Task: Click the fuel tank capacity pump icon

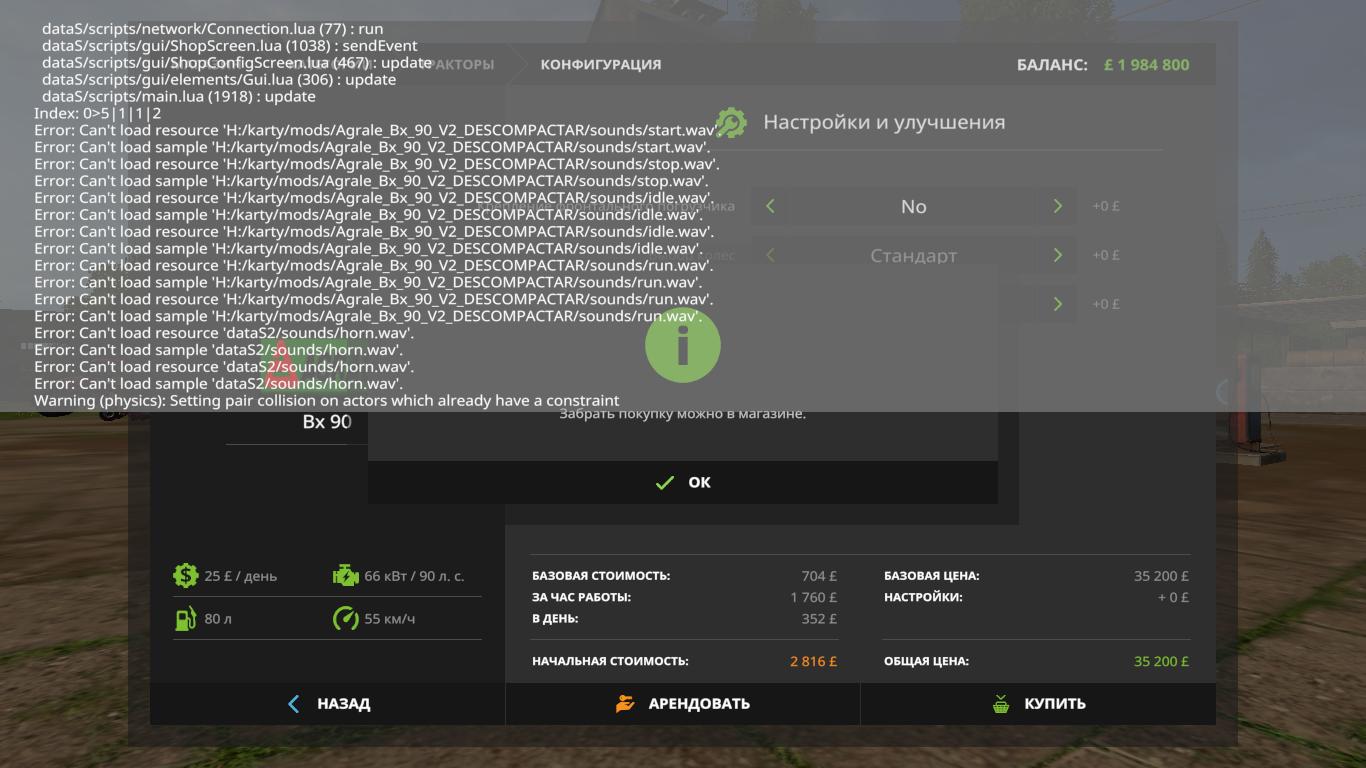Action: pos(185,618)
